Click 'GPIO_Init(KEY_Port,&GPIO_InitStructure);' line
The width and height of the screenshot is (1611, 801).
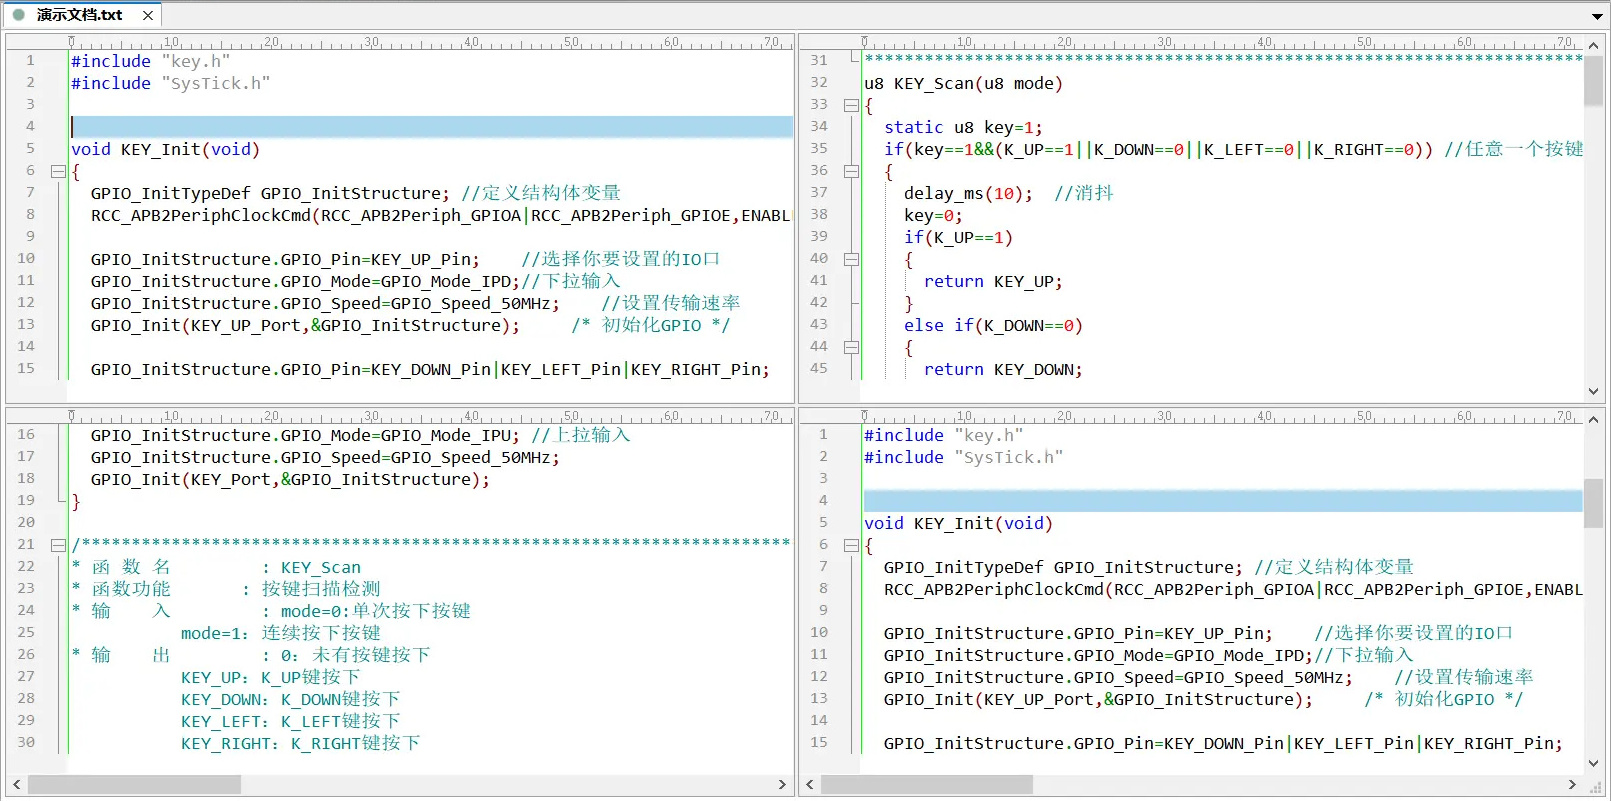click(x=290, y=479)
